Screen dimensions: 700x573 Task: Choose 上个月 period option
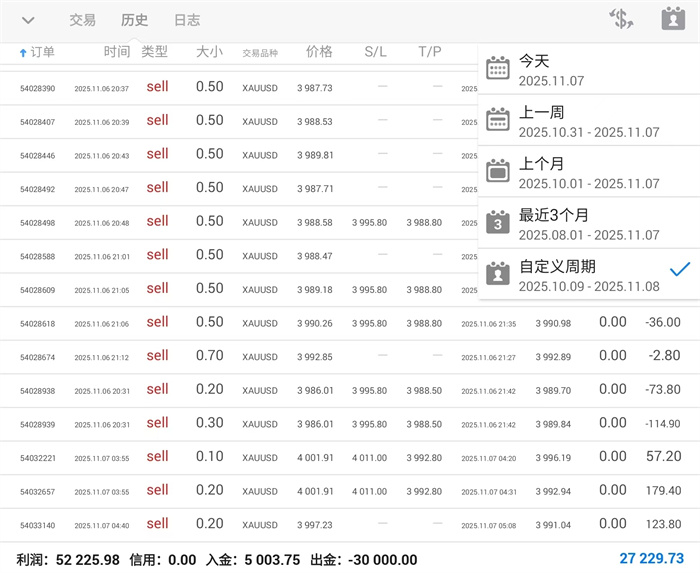coord(589,172)
